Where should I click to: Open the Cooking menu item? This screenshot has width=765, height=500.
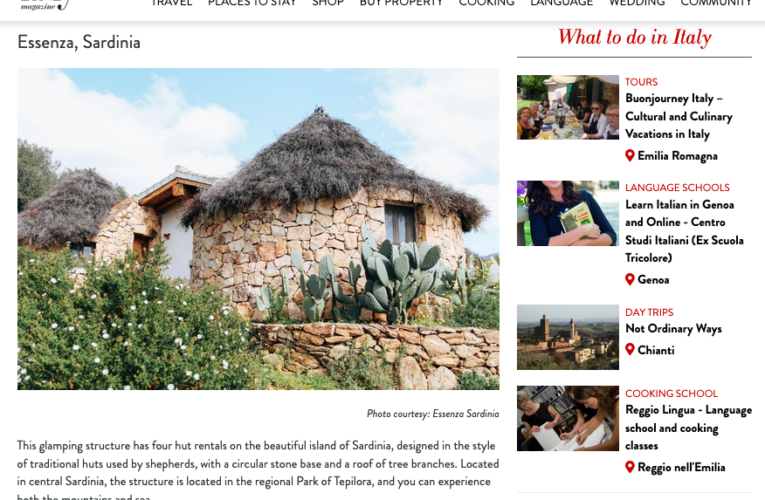[x=486, y=3]
